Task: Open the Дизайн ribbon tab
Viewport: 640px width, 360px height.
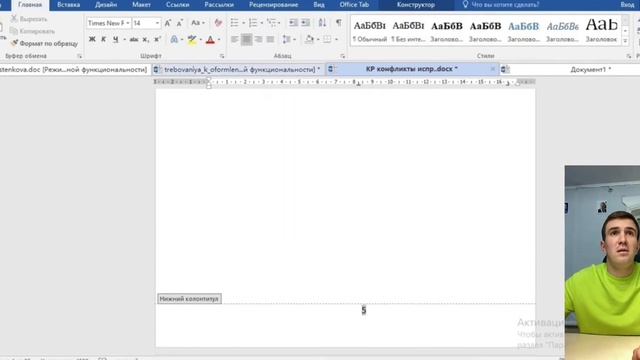Action: pos(106,5)
